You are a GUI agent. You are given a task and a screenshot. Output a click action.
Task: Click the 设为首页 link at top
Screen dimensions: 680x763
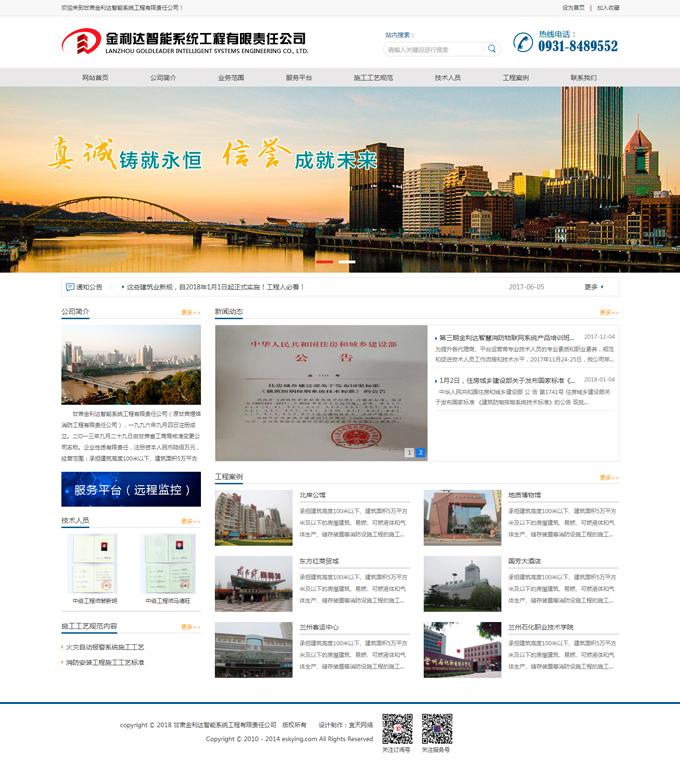point(573,7)
